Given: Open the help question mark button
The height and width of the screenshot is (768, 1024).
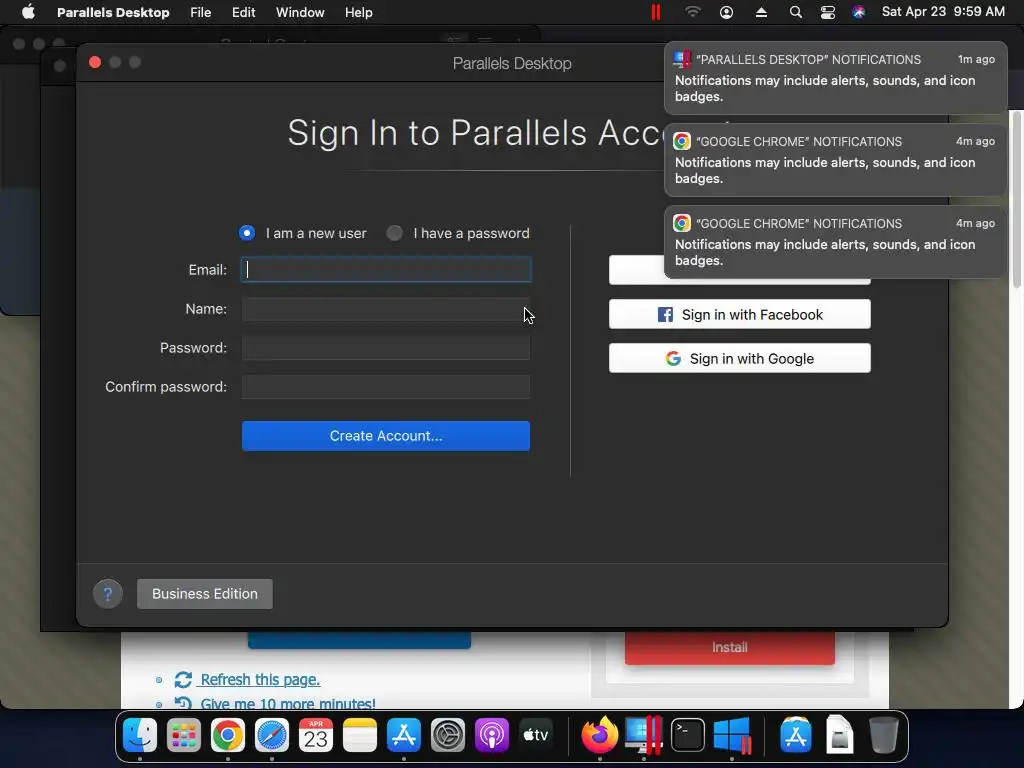Looking at the screenshot, I should [x=108, y=594].
